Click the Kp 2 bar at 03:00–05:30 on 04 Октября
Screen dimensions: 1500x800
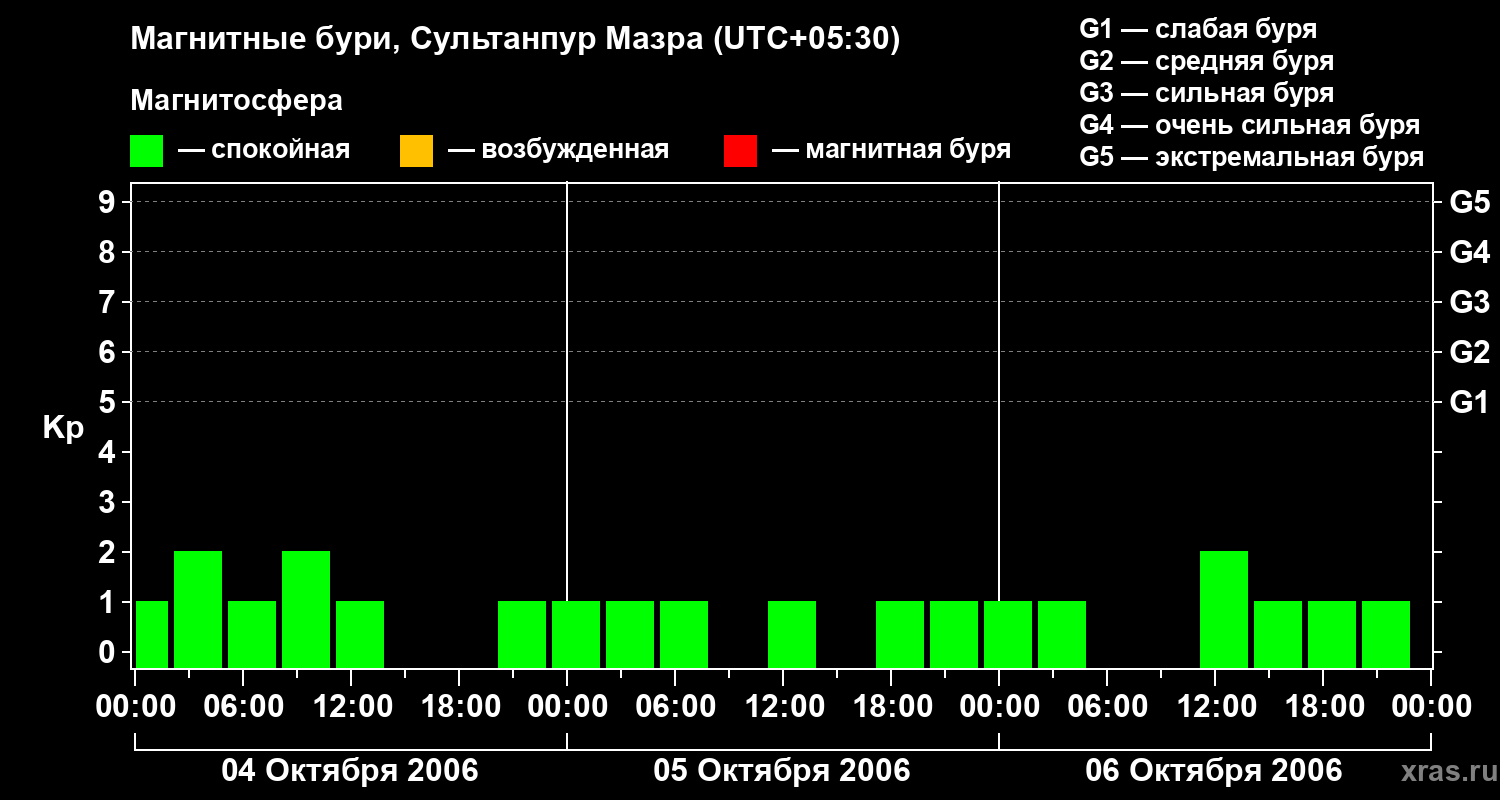coord(198,609)
